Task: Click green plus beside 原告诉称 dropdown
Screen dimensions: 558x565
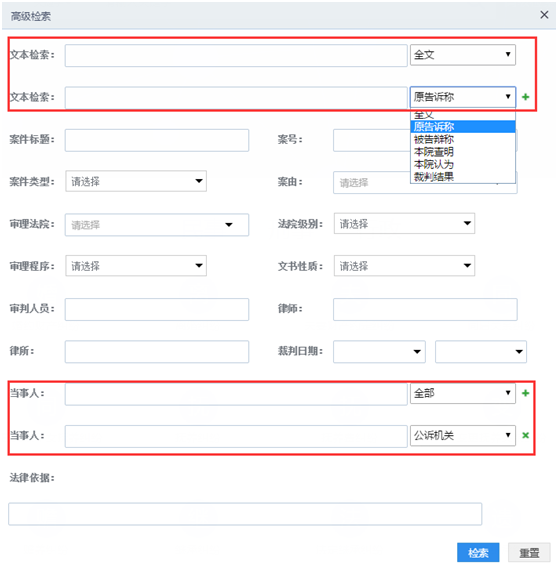Action: tap(525, 97)
